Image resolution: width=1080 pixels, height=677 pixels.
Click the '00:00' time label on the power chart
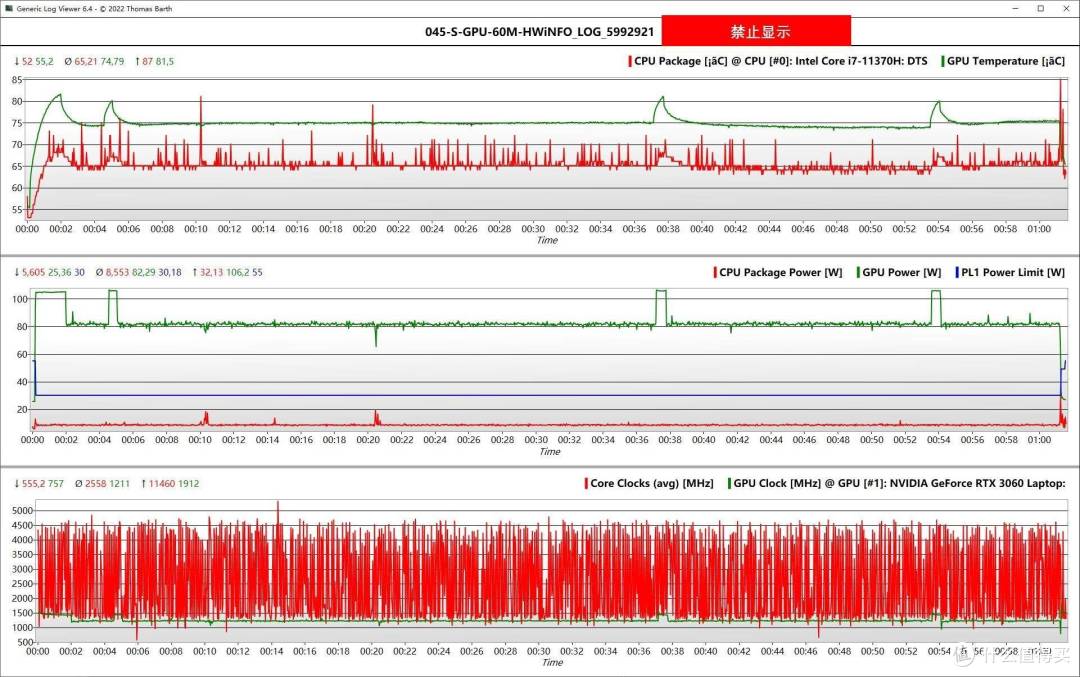[32, 439]
